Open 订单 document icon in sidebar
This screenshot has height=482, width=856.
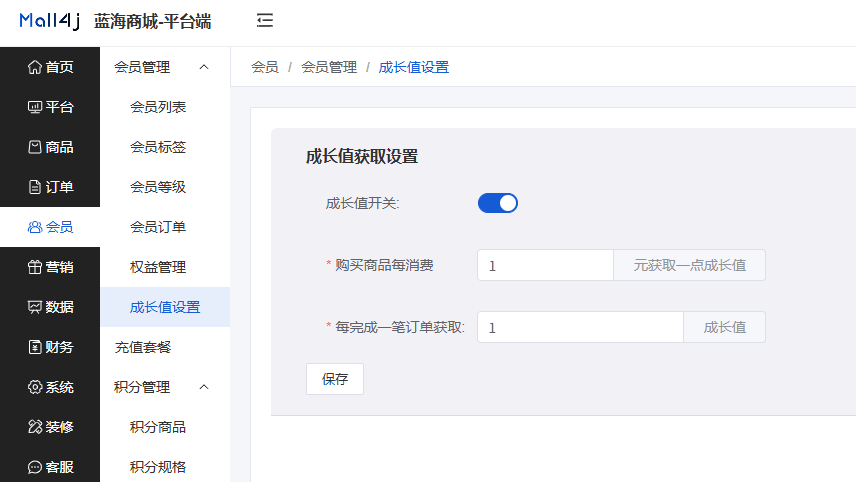[34, 187]
